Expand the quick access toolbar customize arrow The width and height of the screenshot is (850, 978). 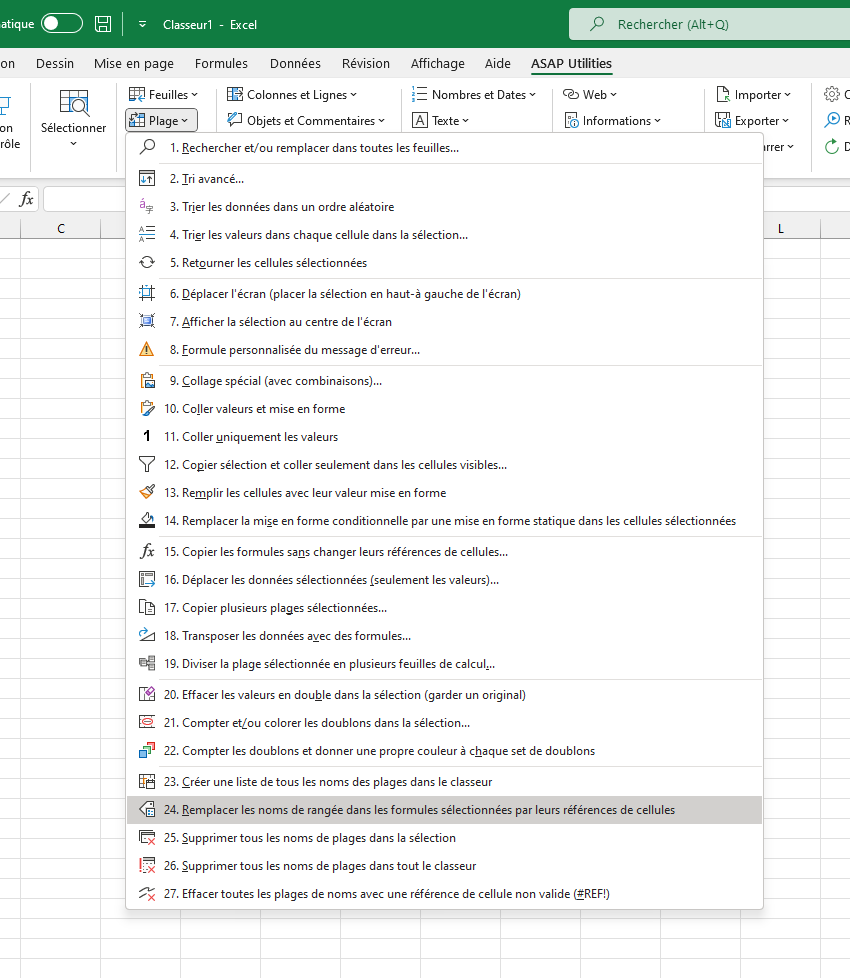142,24
